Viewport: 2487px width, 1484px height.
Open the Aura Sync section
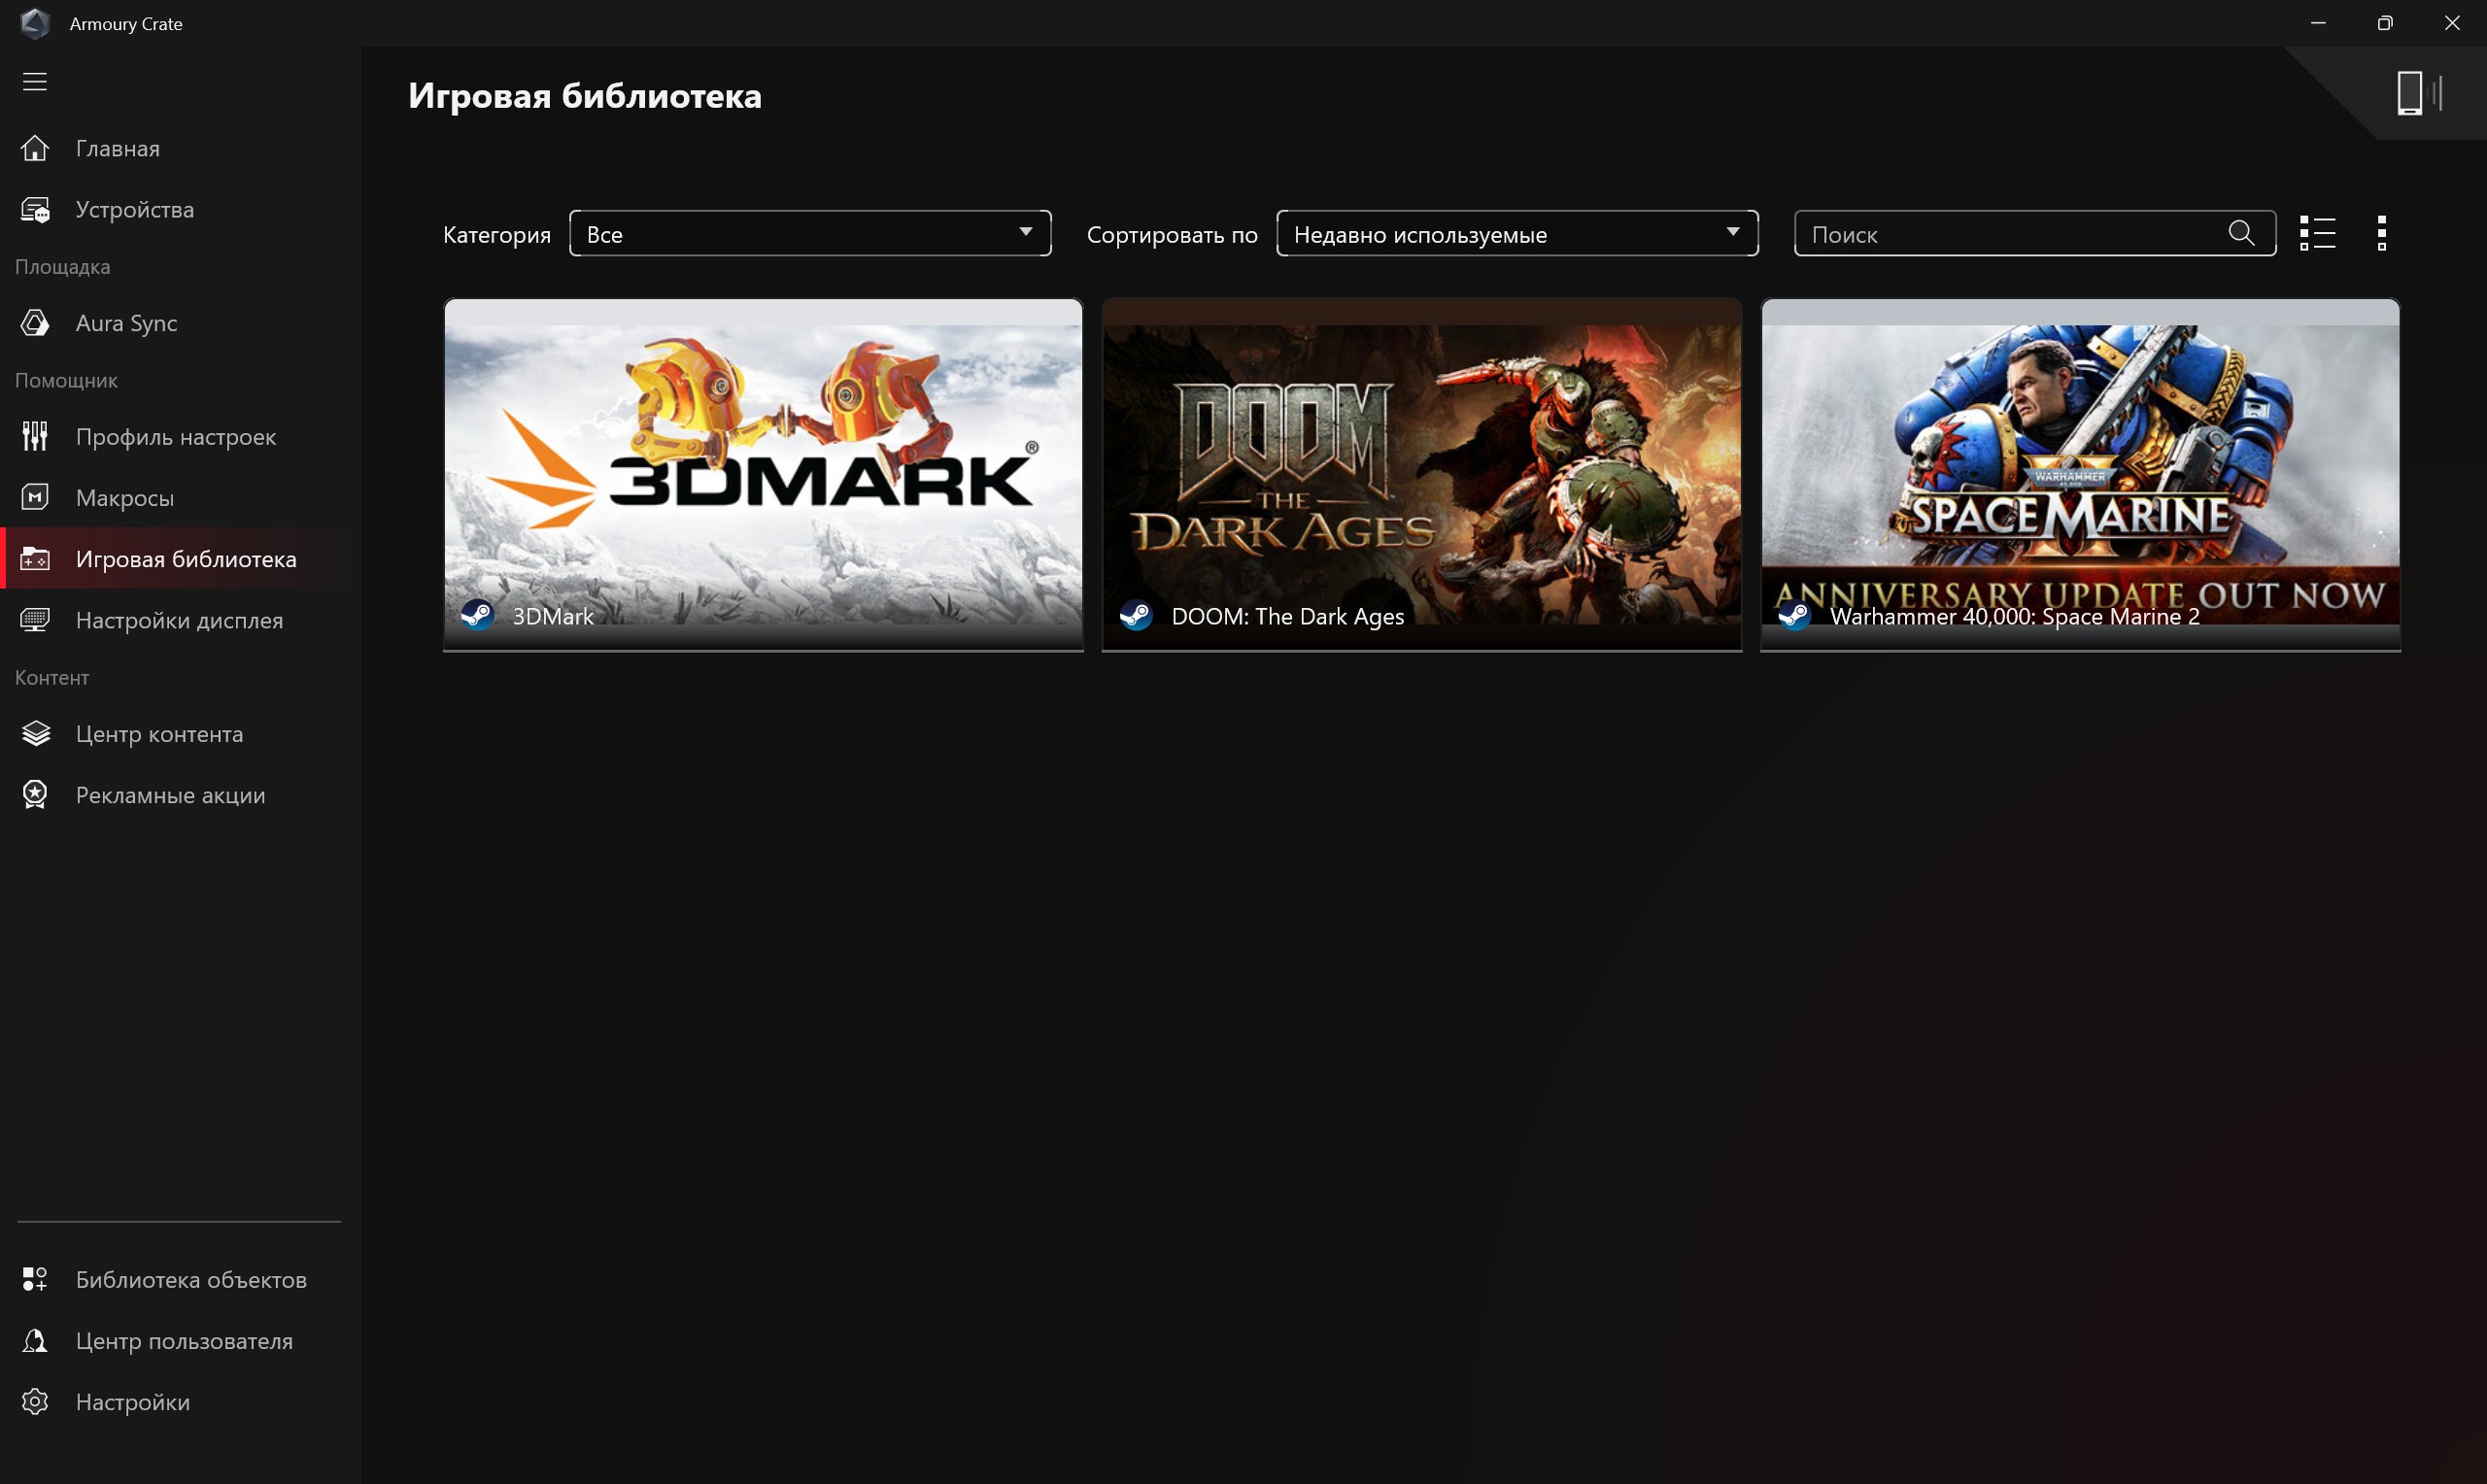tap(180, 323)
